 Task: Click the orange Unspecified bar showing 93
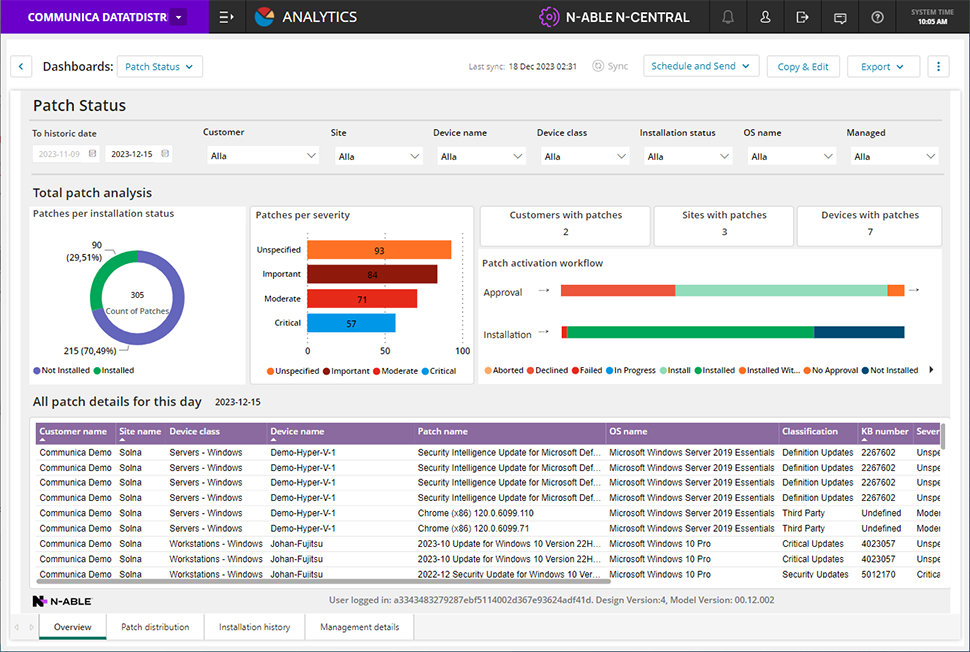[379, 250]
